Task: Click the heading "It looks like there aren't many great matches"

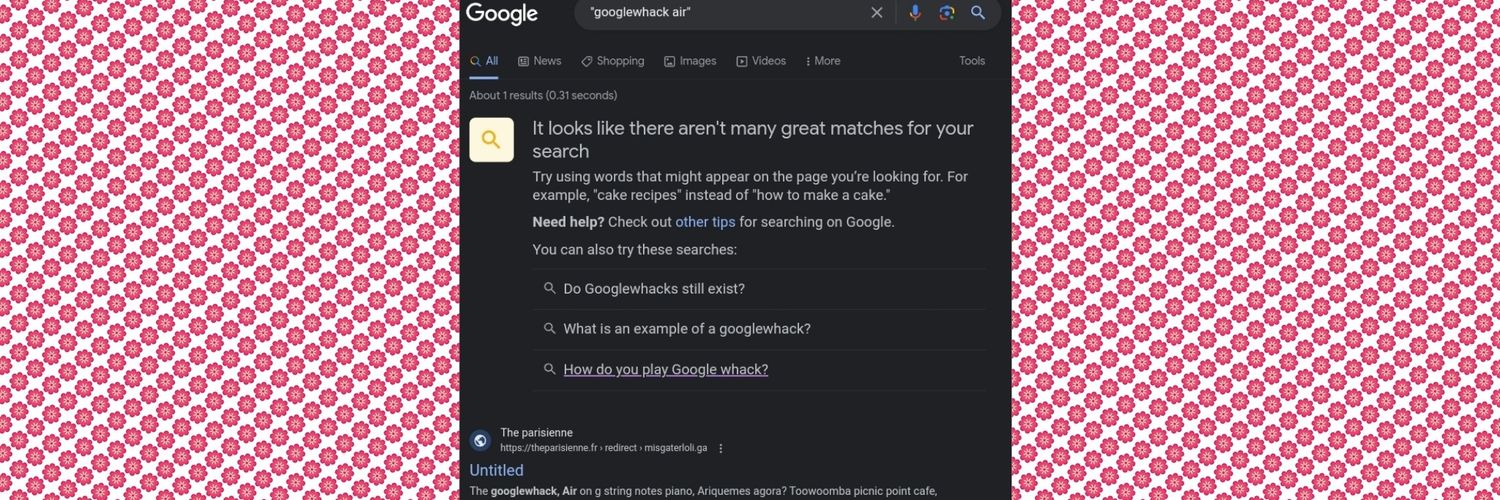Action: [753, 140]
